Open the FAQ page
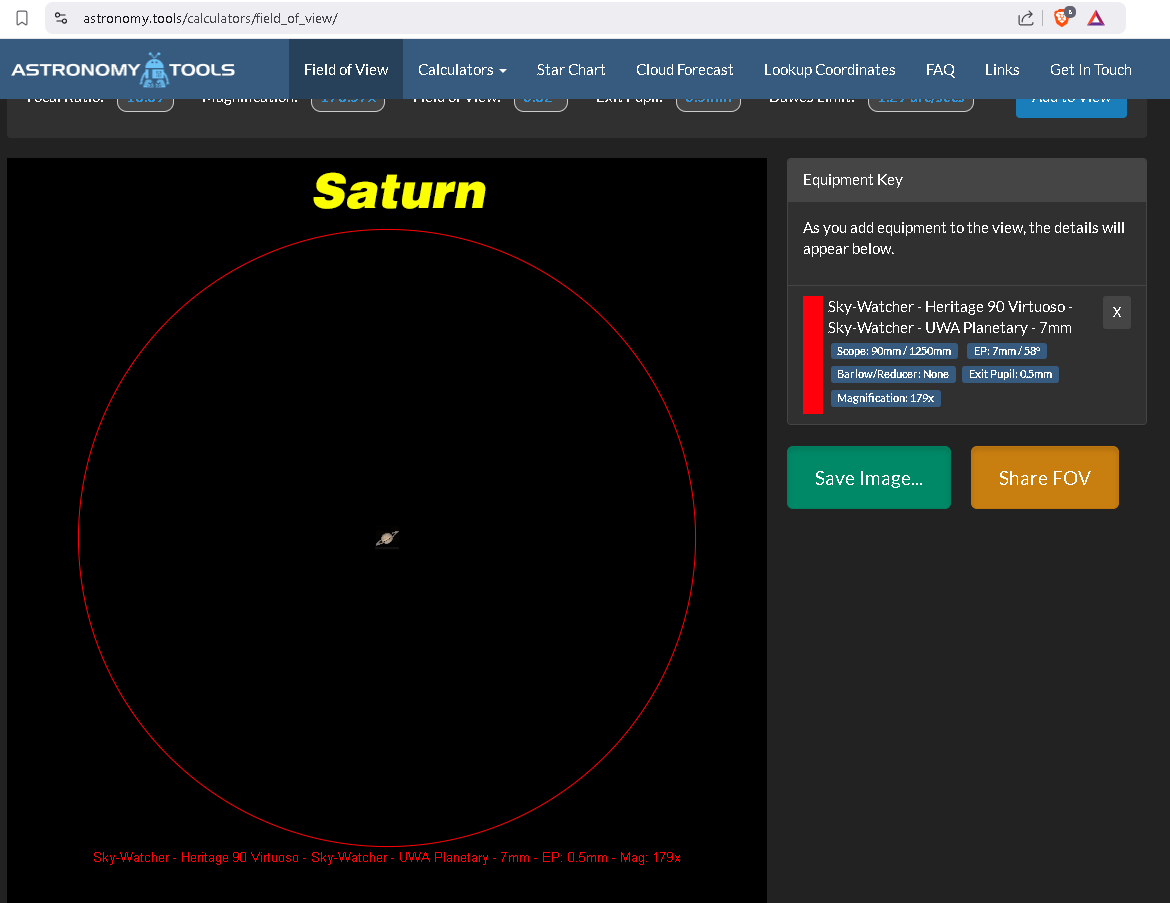The height and width of the screenshot is (903, 1170). [x=940, y=70]
